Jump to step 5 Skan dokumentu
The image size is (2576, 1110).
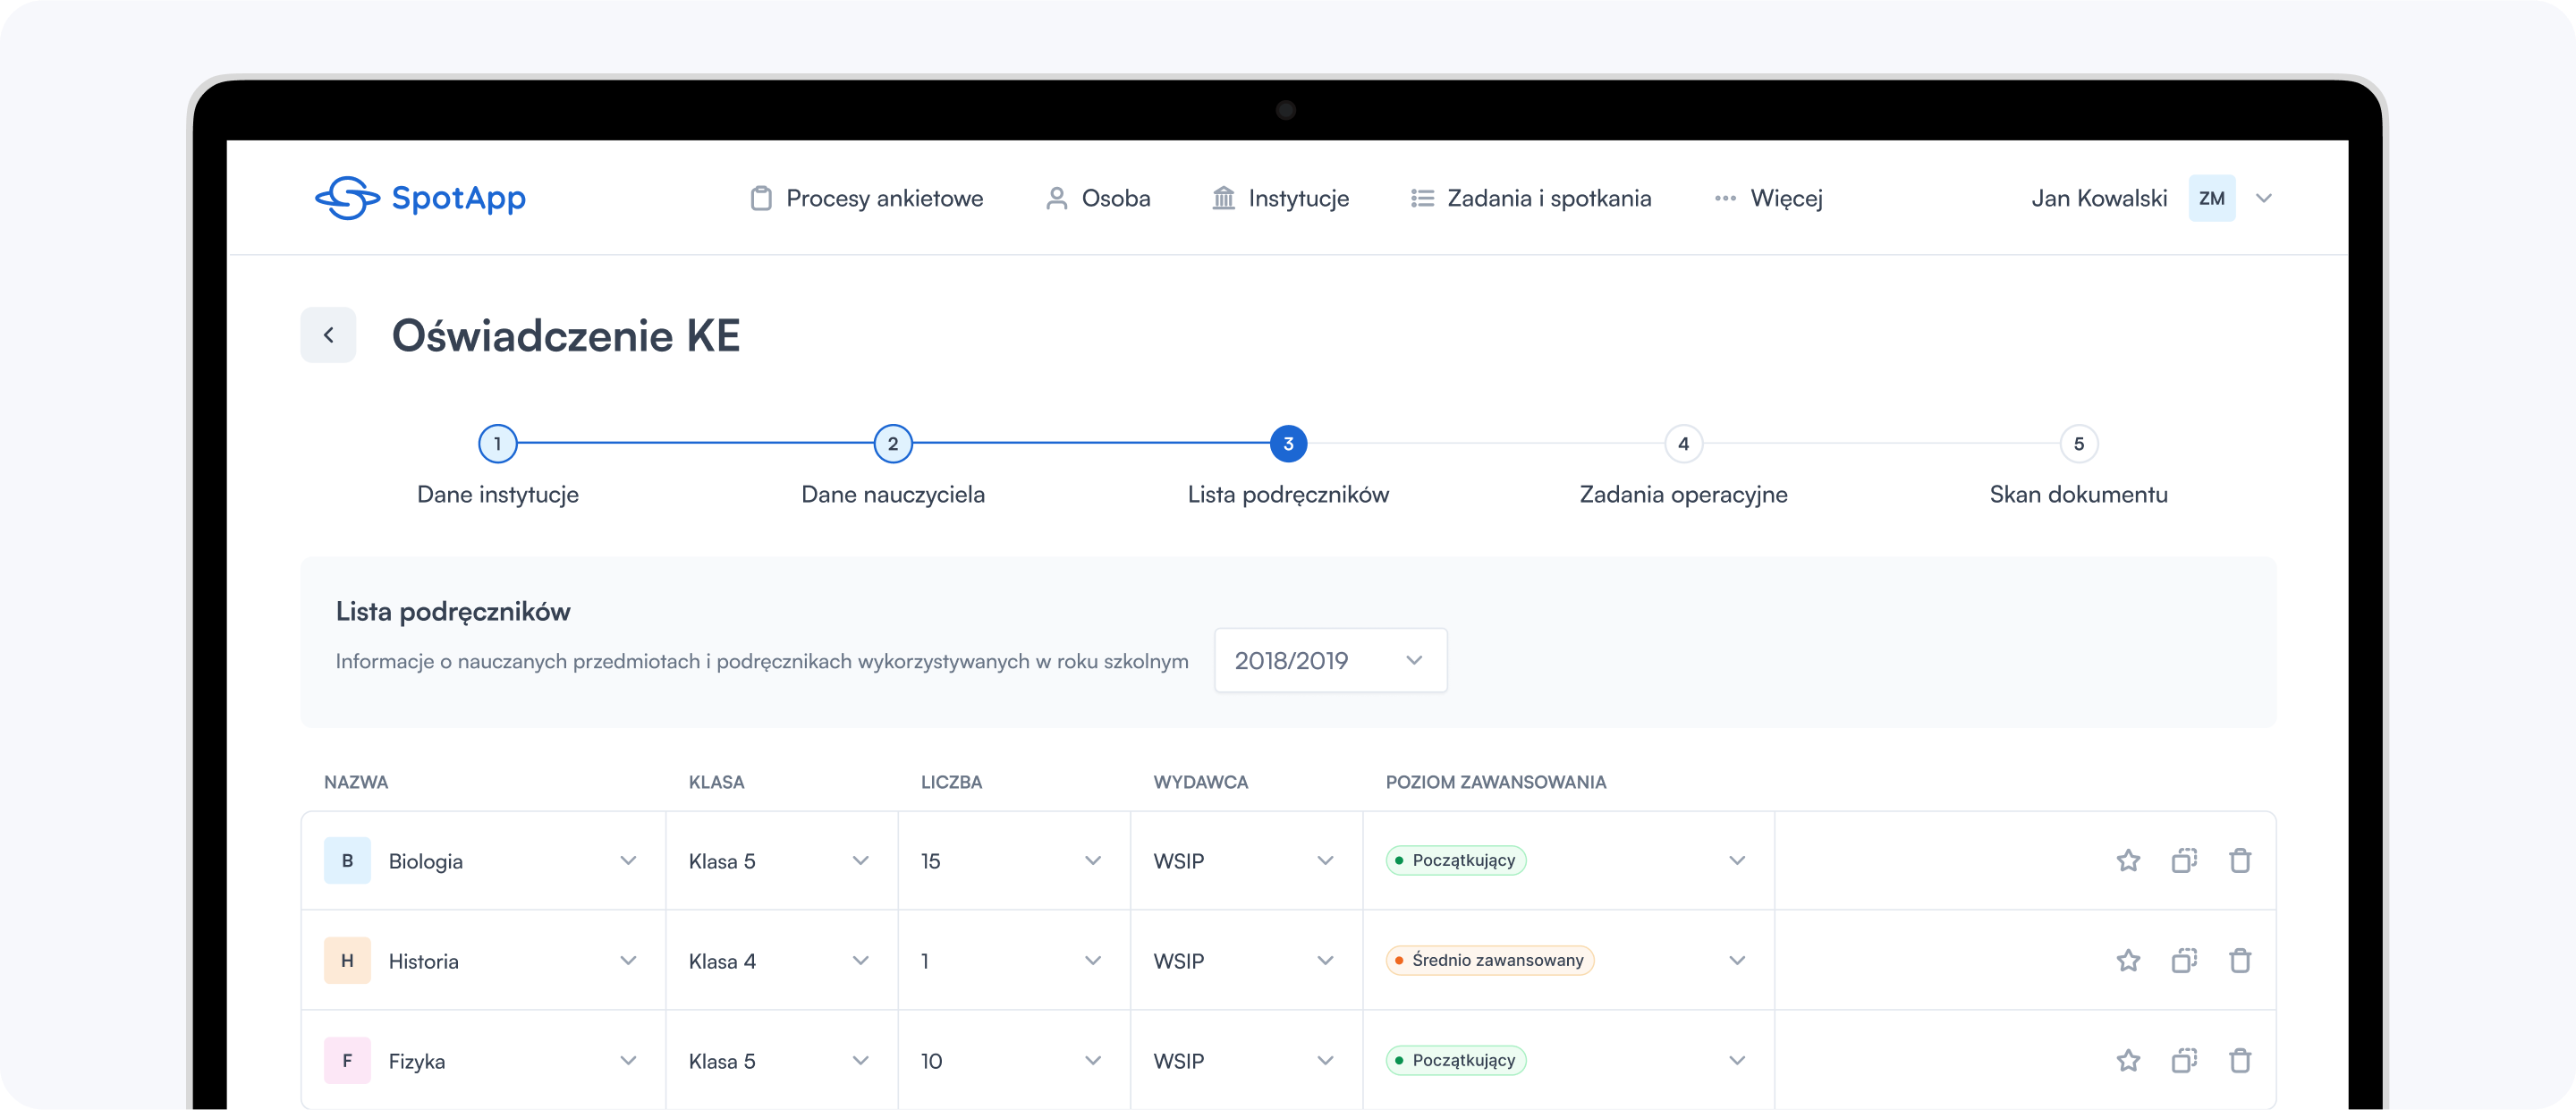pos(2079,466)
